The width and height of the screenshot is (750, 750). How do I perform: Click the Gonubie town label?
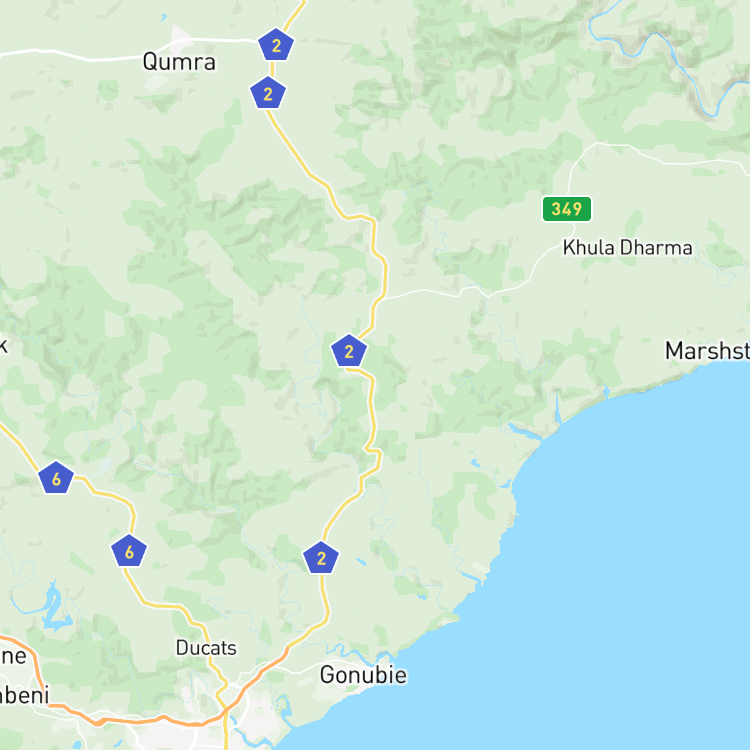[x=363, y=675]
